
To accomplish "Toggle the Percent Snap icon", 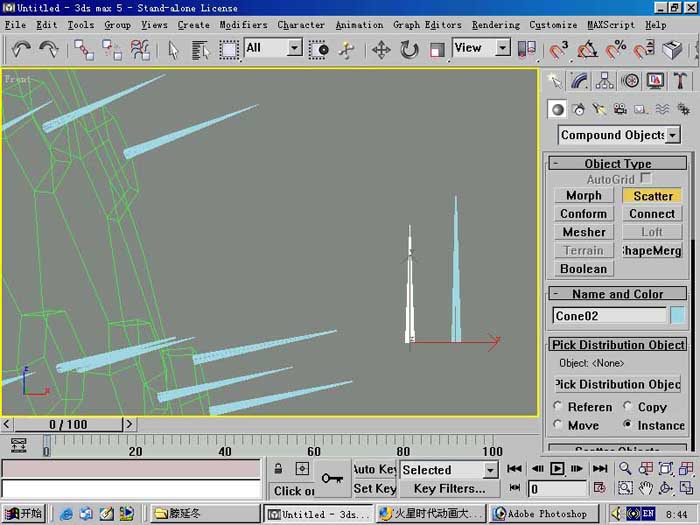I will pyautogui.click(x=615, y=50).
